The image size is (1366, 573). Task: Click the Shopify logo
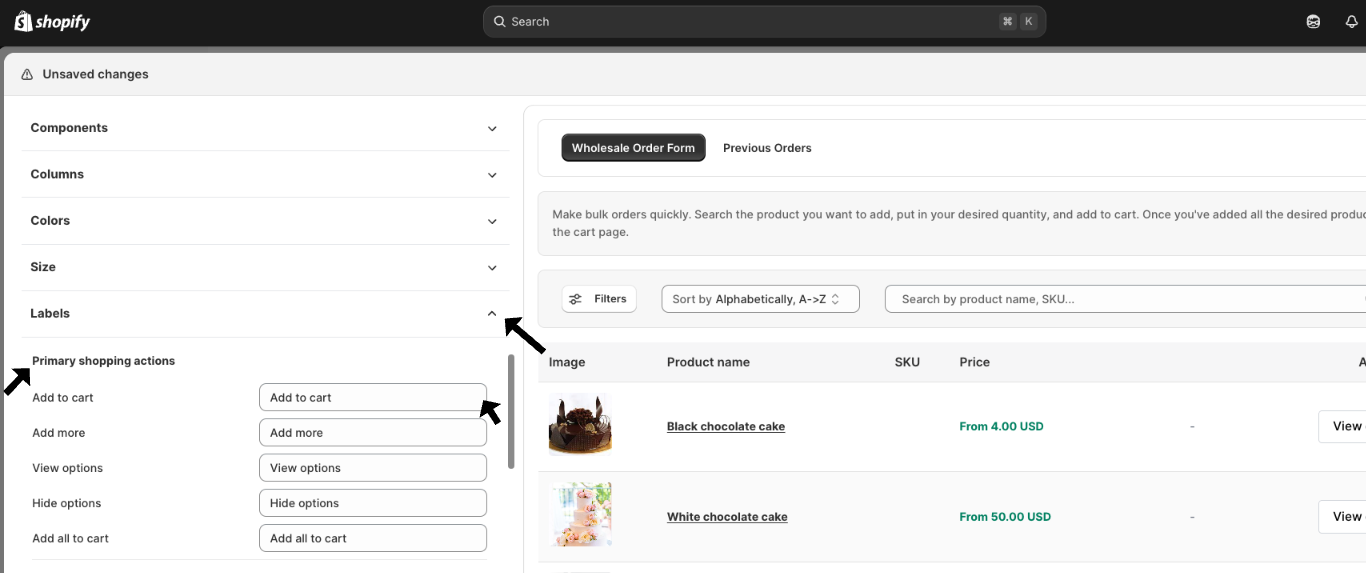pyautogui.click(x=52, y=21)
